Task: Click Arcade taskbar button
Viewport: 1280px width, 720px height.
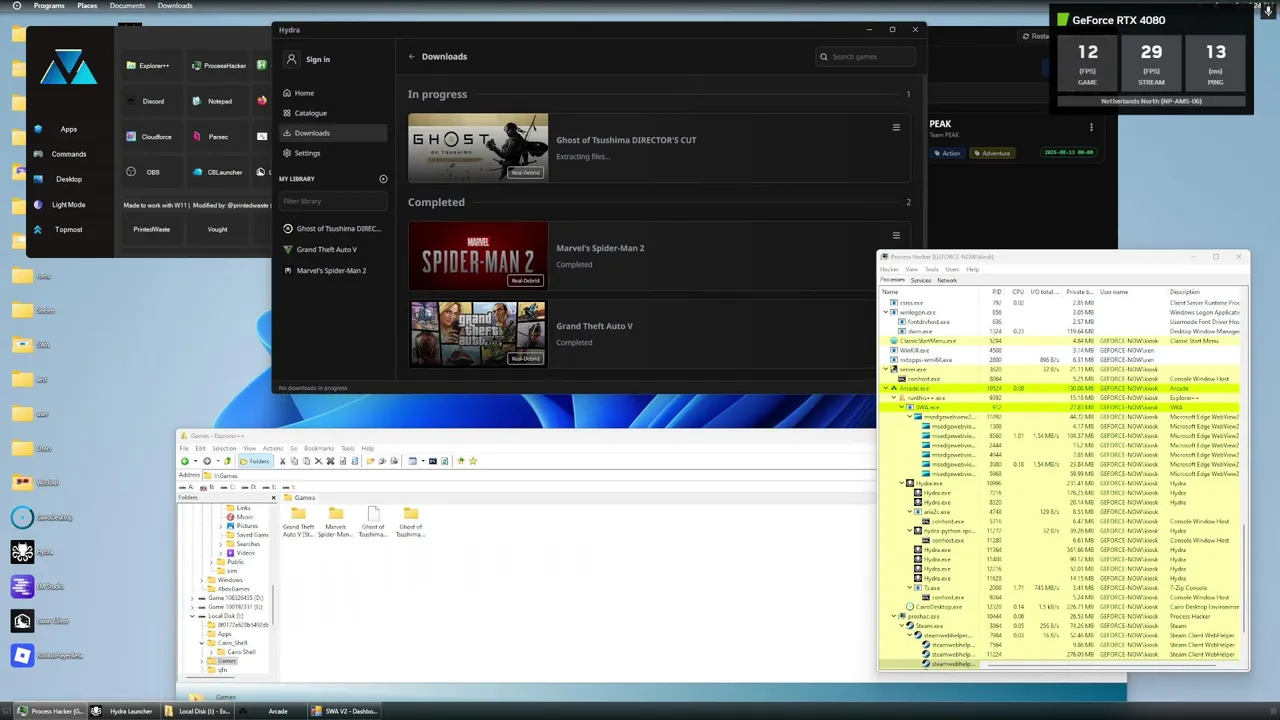Action: coord(269,711)
